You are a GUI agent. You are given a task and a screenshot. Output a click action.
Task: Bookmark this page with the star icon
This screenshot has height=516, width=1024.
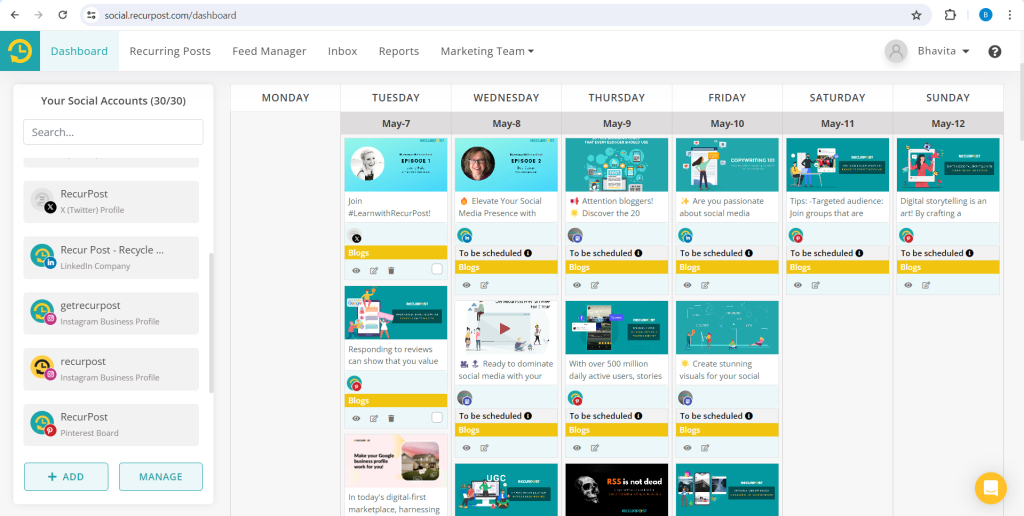(916, 15)
